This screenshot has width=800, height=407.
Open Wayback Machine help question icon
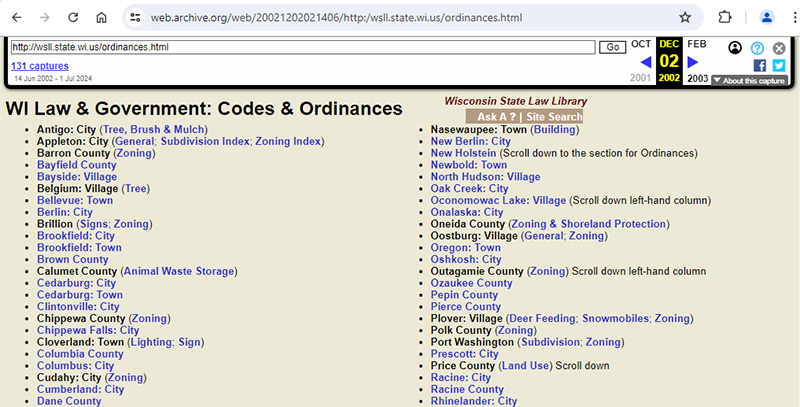click(x=757, y=48)
